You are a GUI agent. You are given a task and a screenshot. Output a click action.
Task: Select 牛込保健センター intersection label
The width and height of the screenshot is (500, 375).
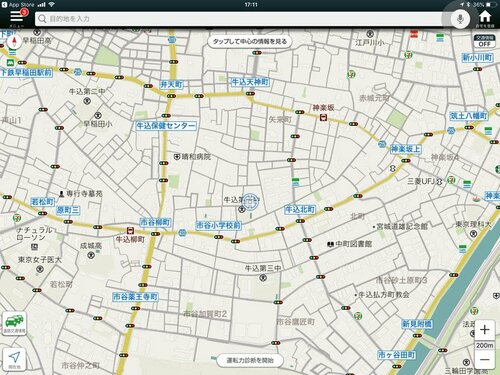(166, 126)
